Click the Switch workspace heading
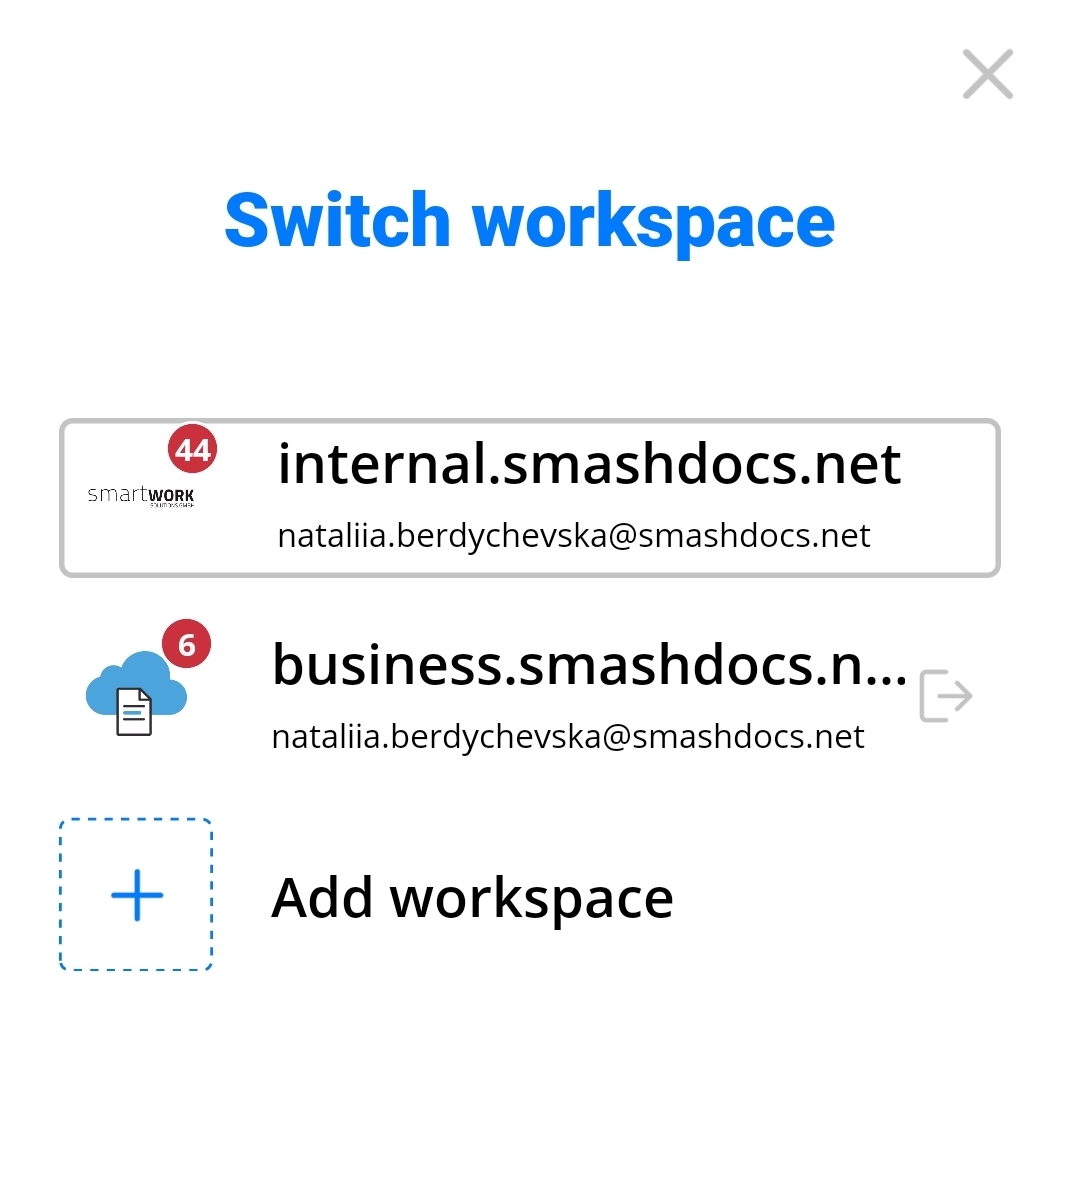The width and height of the screenshot is (1068, 1202). click(x=529, y=221)
